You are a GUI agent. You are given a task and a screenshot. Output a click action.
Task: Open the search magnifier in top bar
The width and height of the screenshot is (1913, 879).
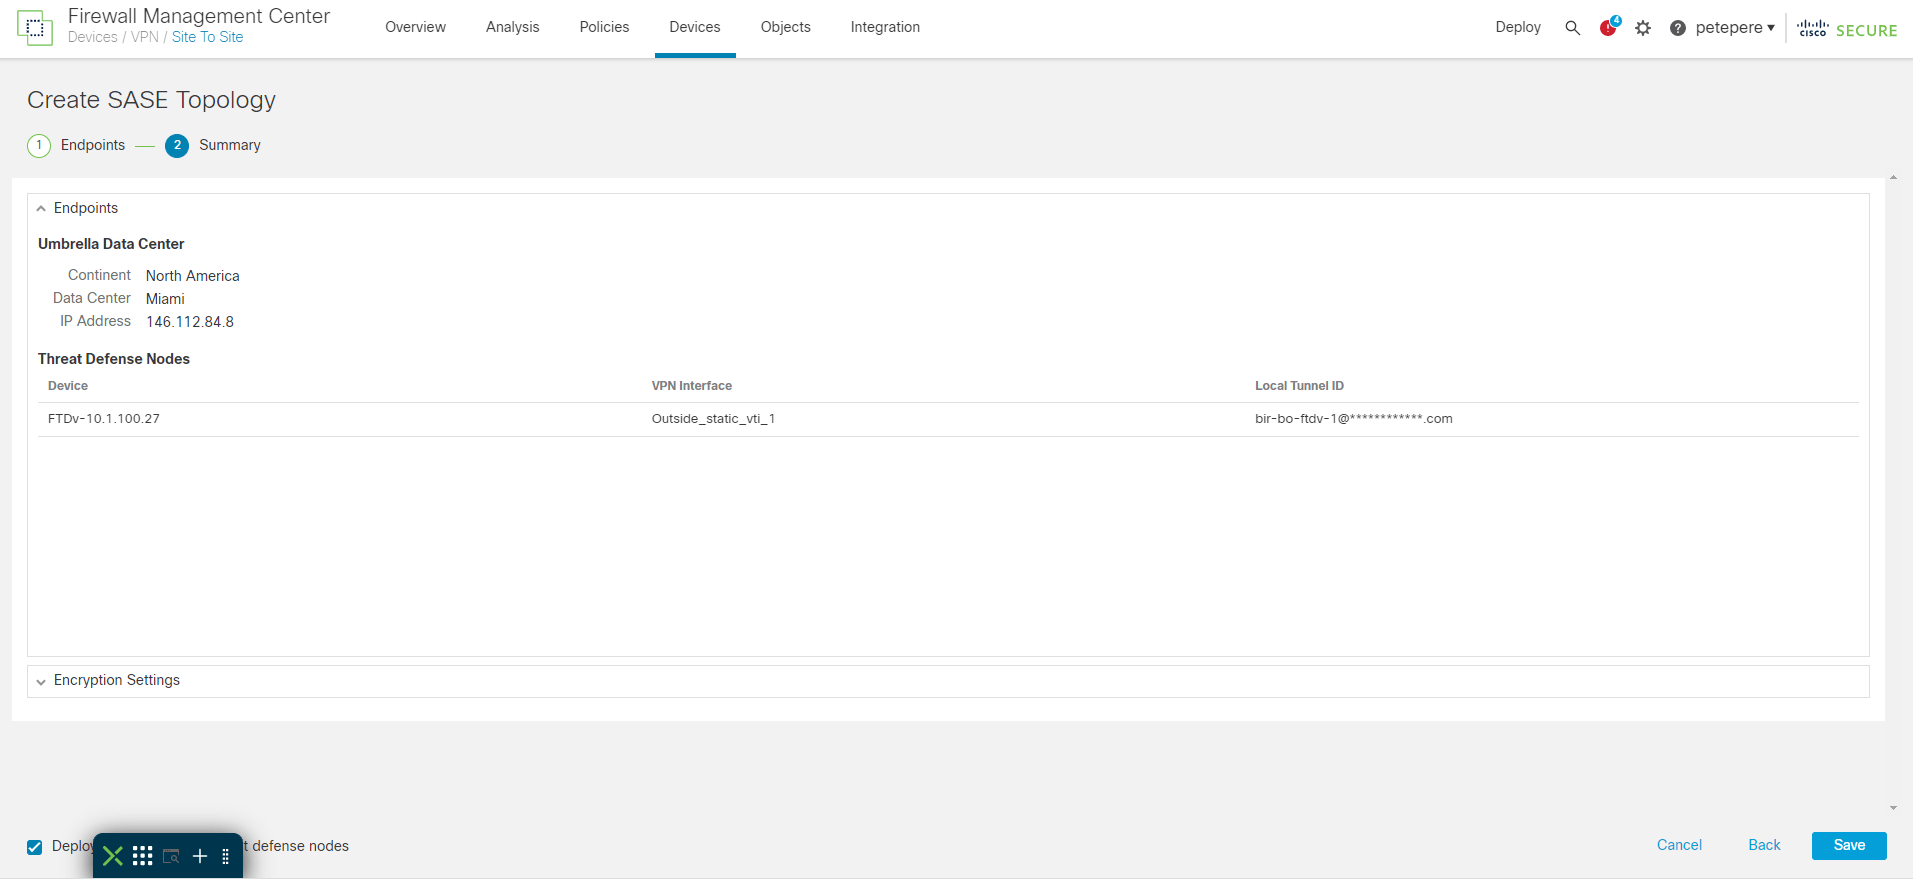pos(1572,28)
